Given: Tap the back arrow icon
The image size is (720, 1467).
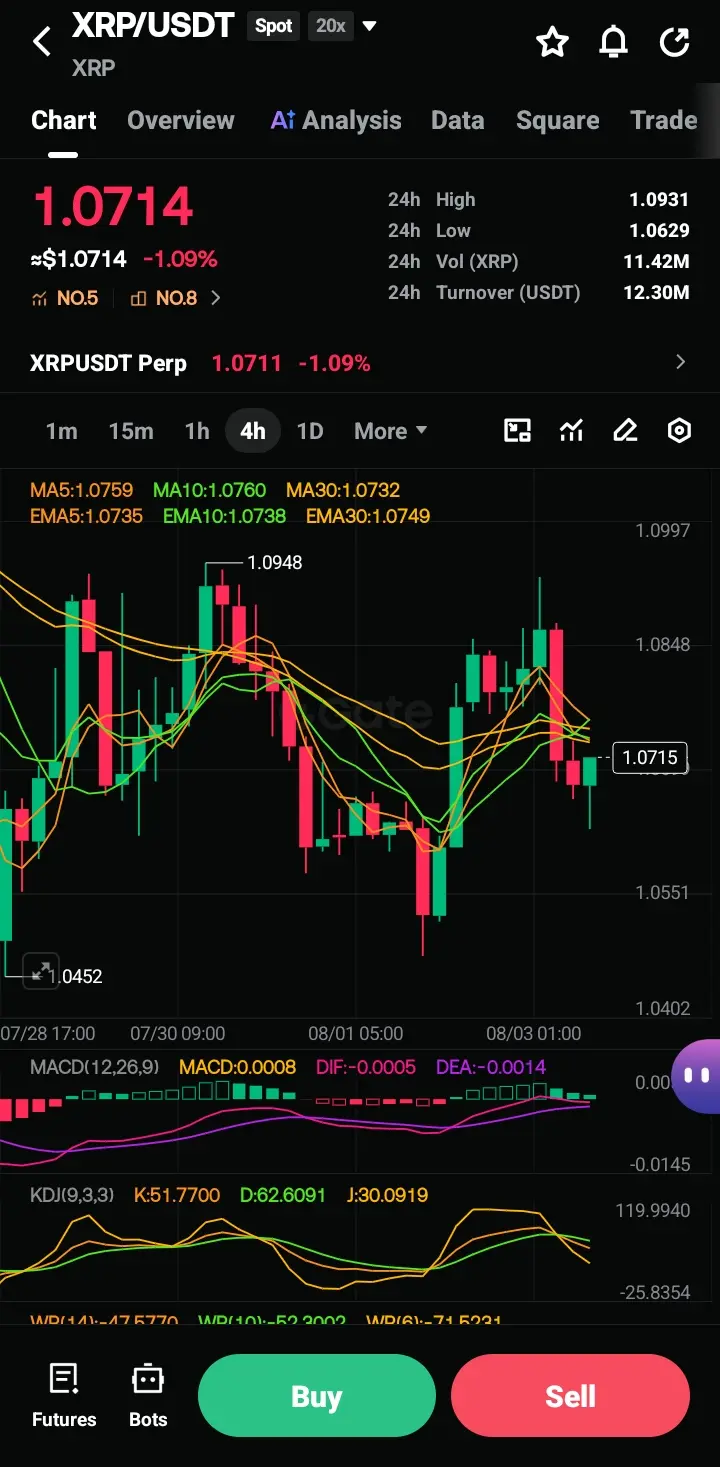Looking at the screenshot, I should click(41, 42).
